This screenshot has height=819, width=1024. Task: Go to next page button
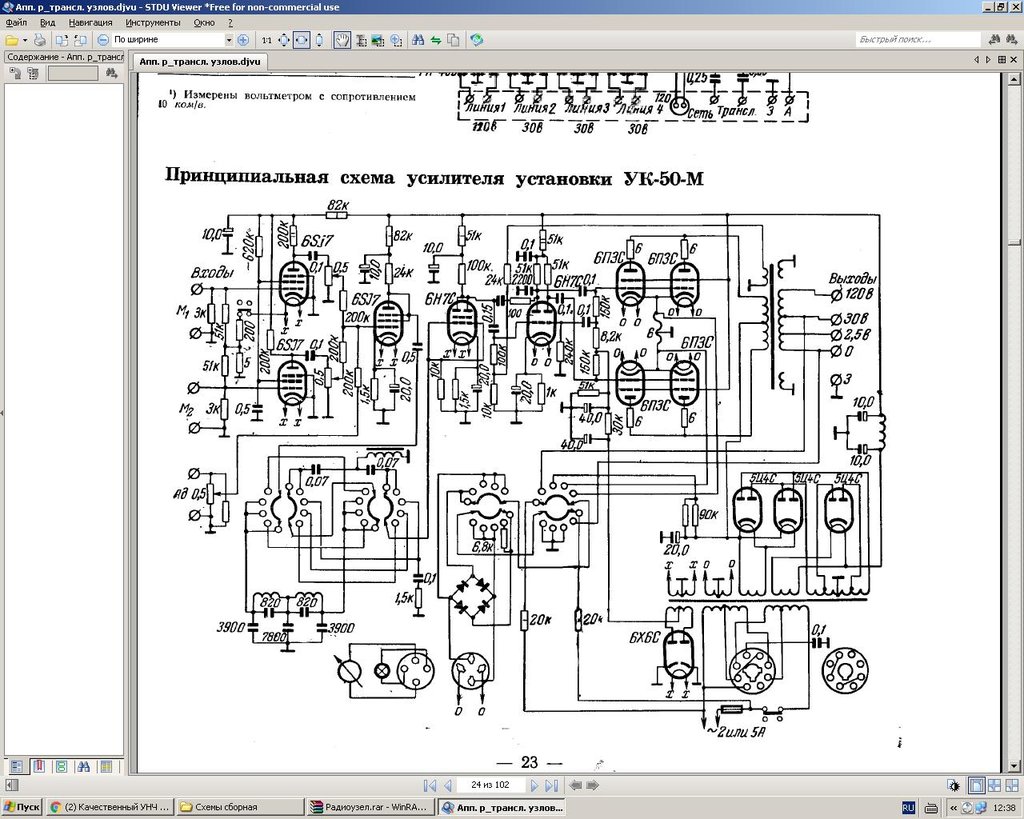(x=534, y=786)
